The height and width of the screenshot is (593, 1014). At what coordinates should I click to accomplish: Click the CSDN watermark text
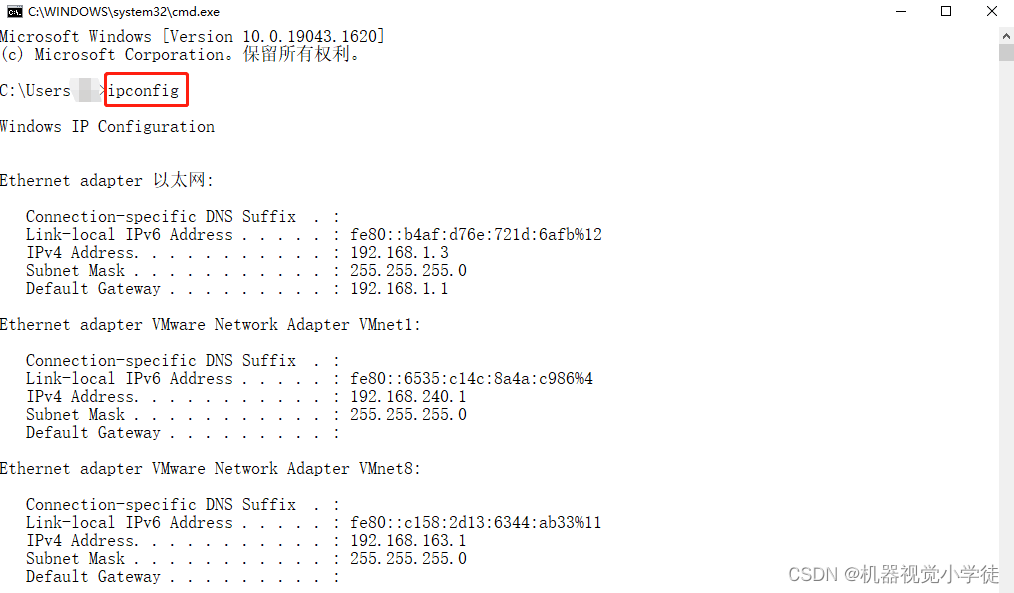pos(894,574)
